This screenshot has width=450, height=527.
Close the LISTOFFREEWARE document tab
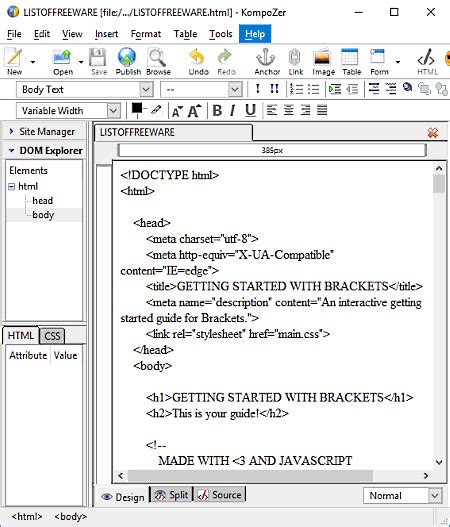[x=433, y=133]
